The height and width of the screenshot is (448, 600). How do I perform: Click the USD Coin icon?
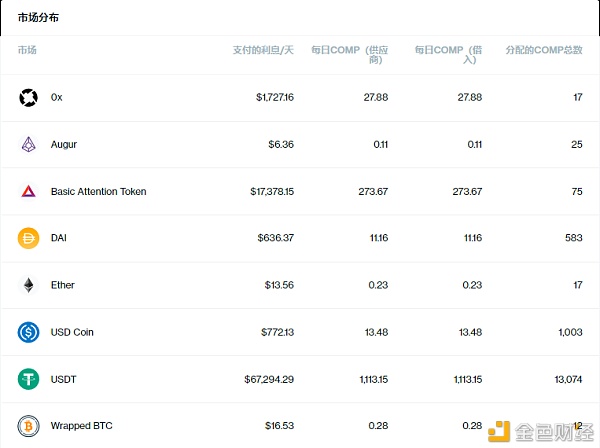point(28,332)
